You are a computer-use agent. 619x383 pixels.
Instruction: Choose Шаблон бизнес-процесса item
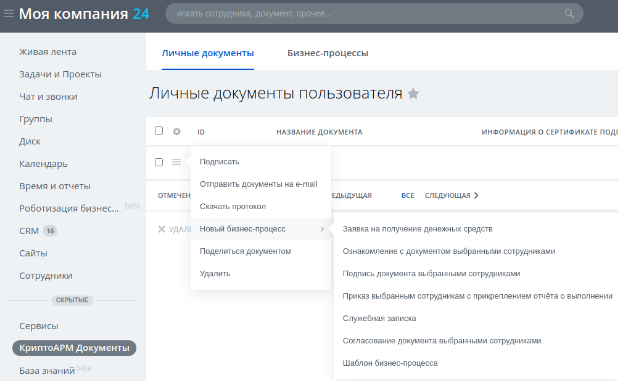pyautogui.click(x=390, y=363)
